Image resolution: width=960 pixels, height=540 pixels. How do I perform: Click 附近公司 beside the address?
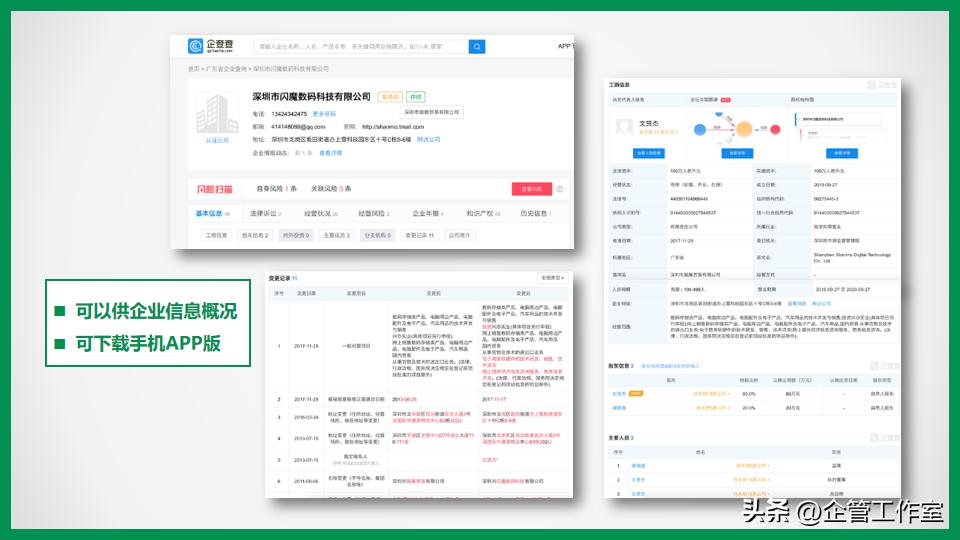[x=429, y=140]
